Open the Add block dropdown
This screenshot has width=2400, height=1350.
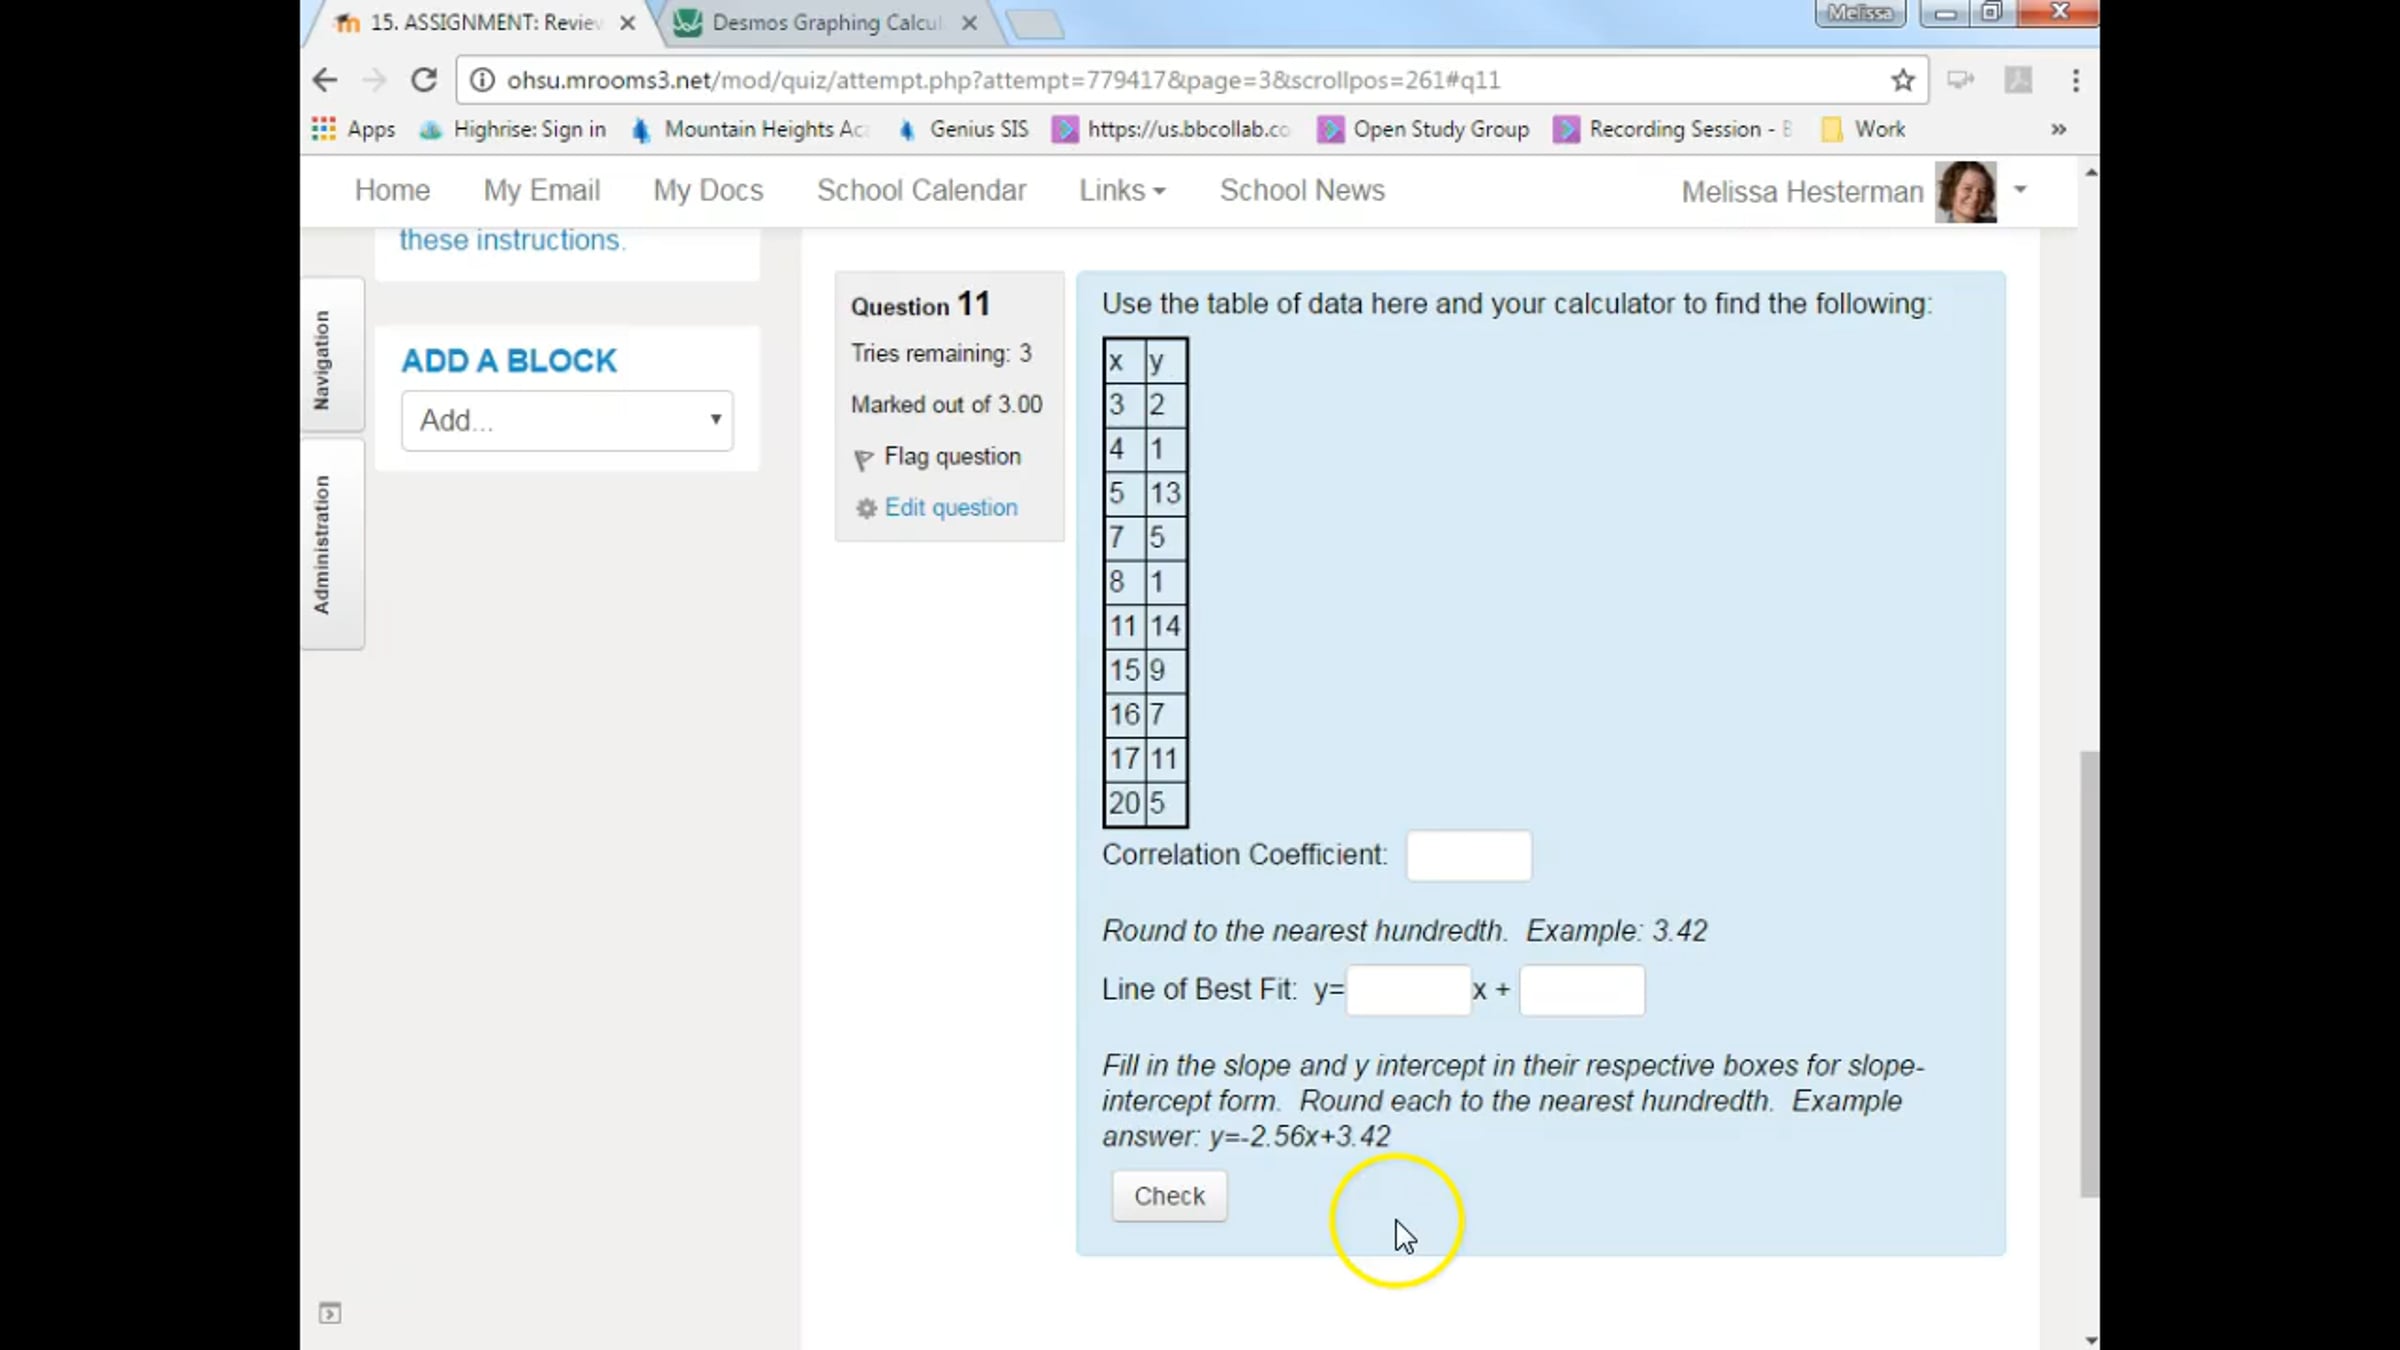567,420
